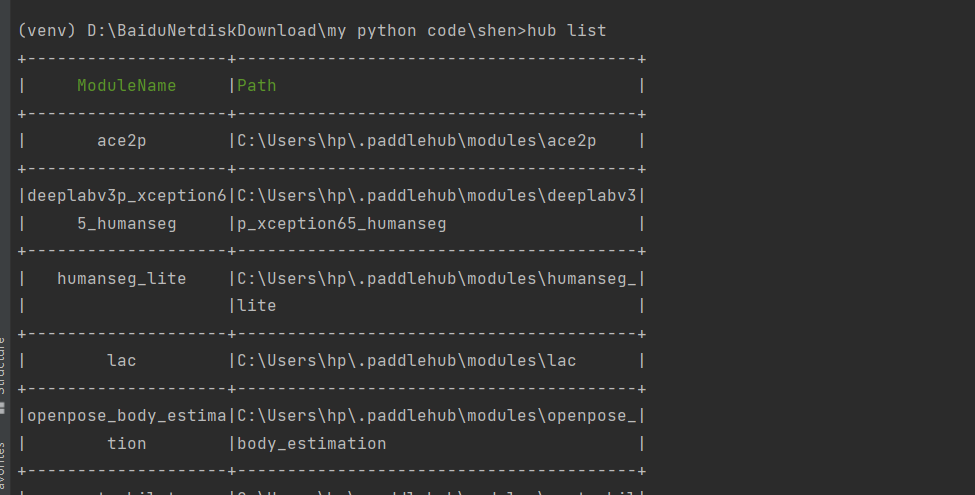
Task: Click the lac module path cell
Action: tap(407, 361)
